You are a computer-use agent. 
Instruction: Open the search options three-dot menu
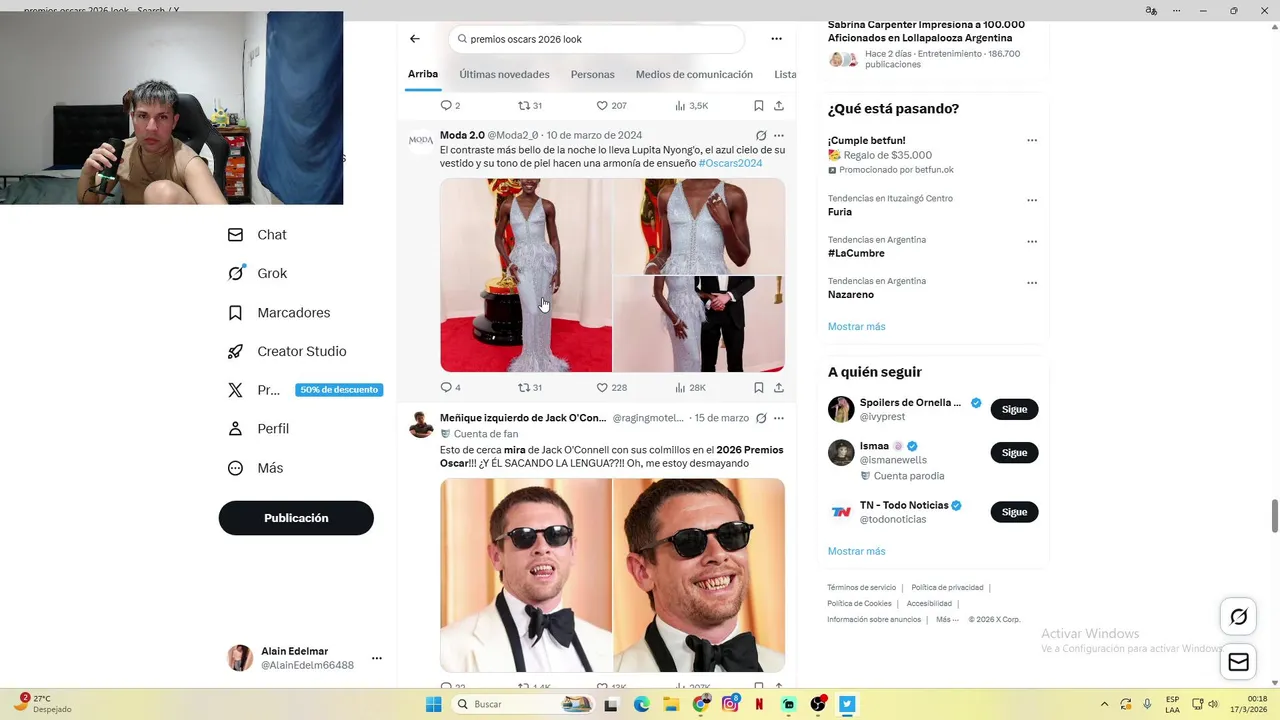point(776,39)
